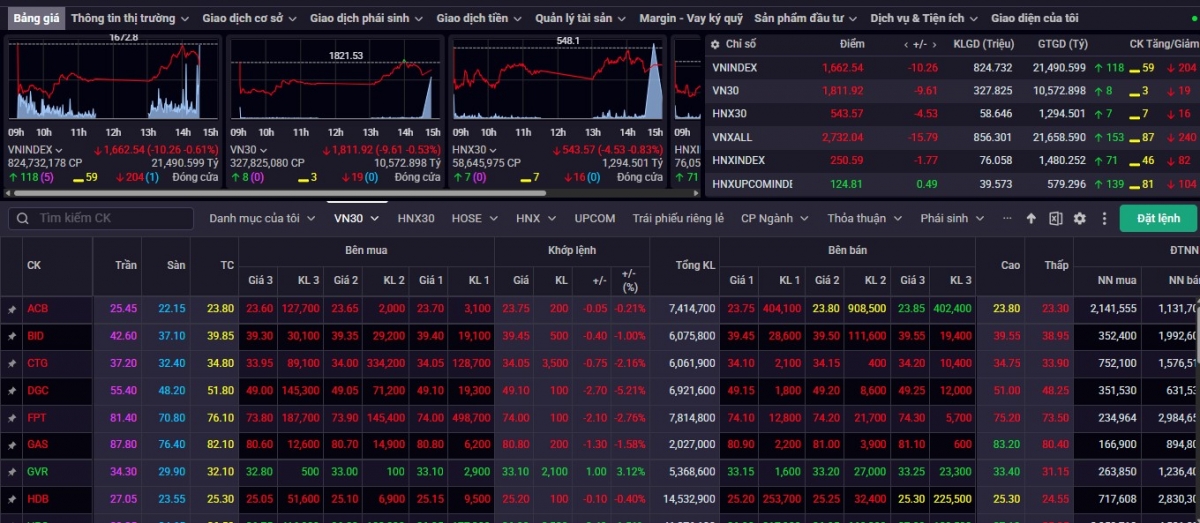Open the VNINDEX row in index table
The image size is (1200, 523).
click(x=735, y=67)
